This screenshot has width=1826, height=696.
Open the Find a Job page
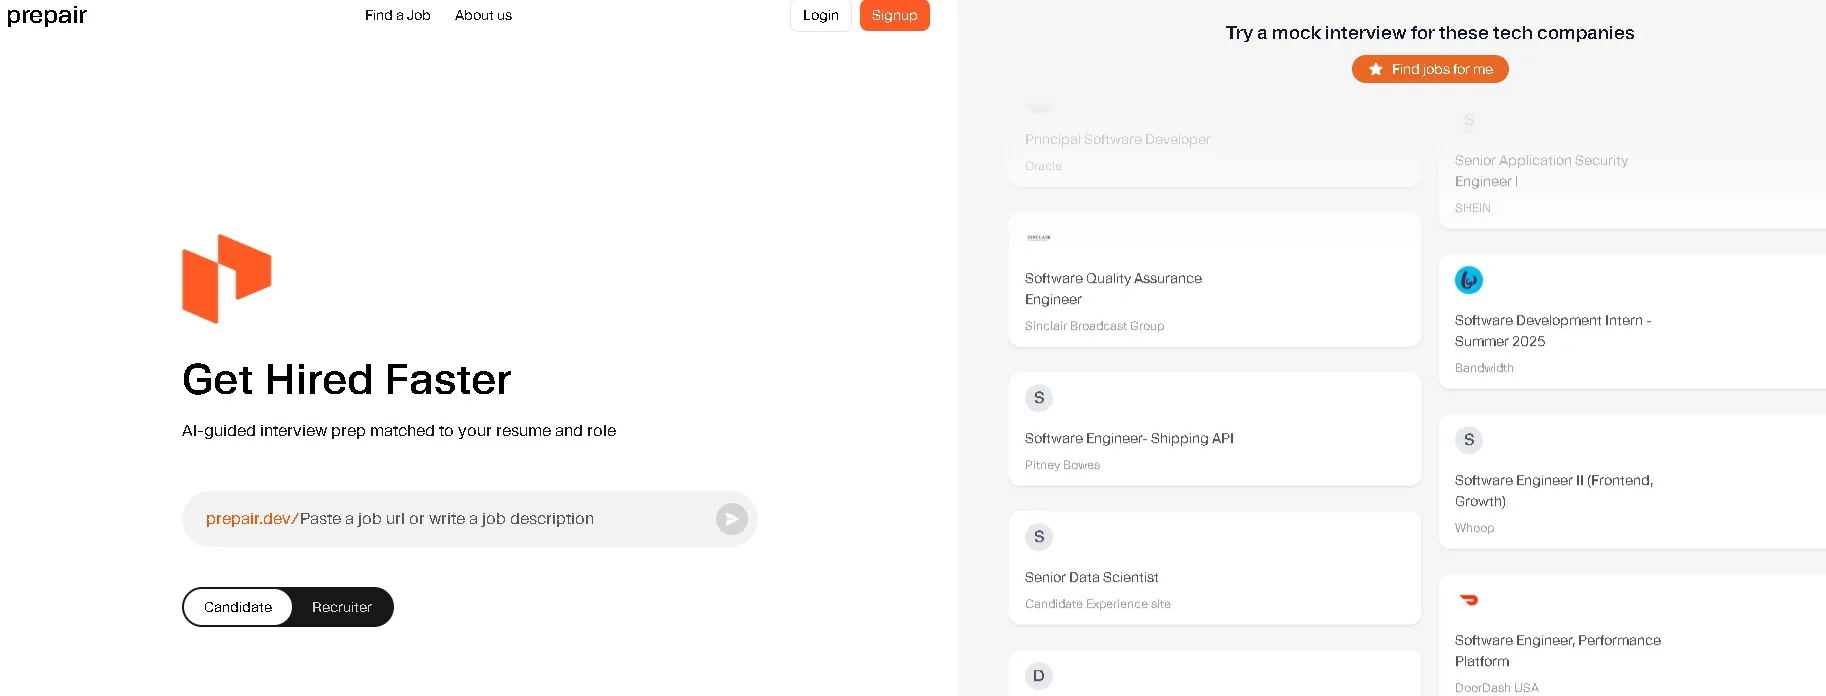pyautogui.click(x=397, y=15)
